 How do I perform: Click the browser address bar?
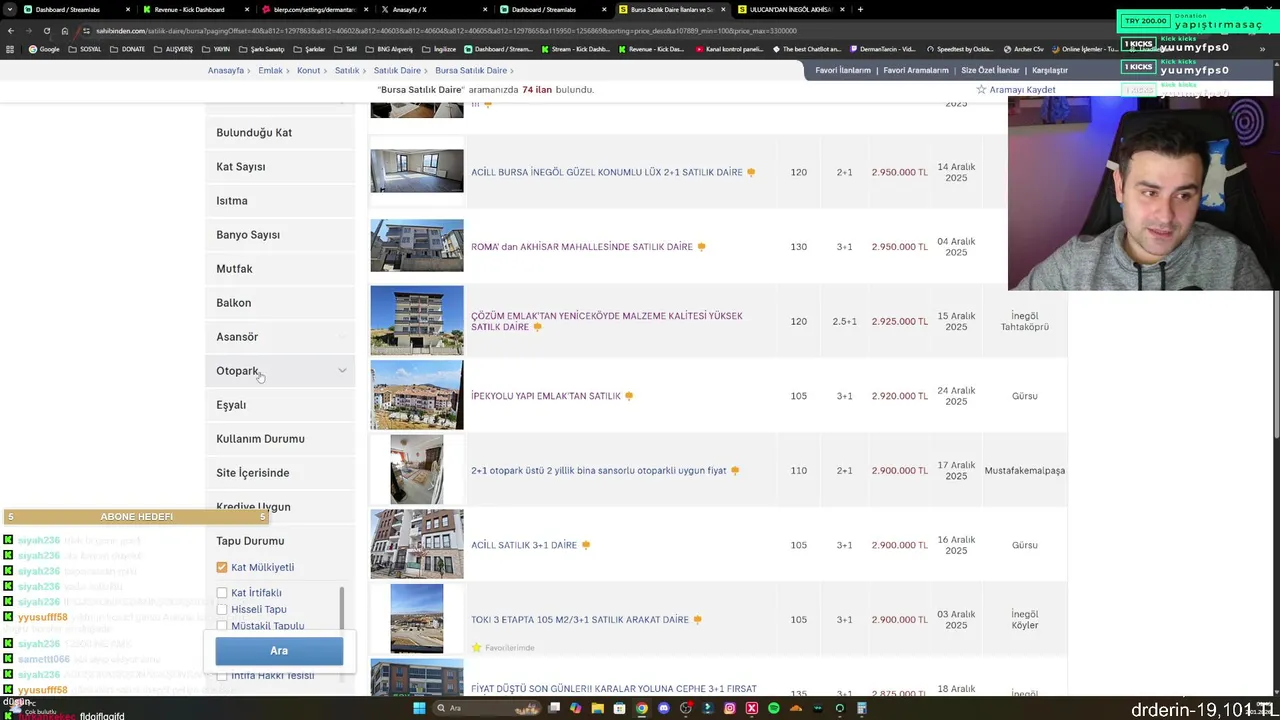pyautogui.click(x=440, y=30)
